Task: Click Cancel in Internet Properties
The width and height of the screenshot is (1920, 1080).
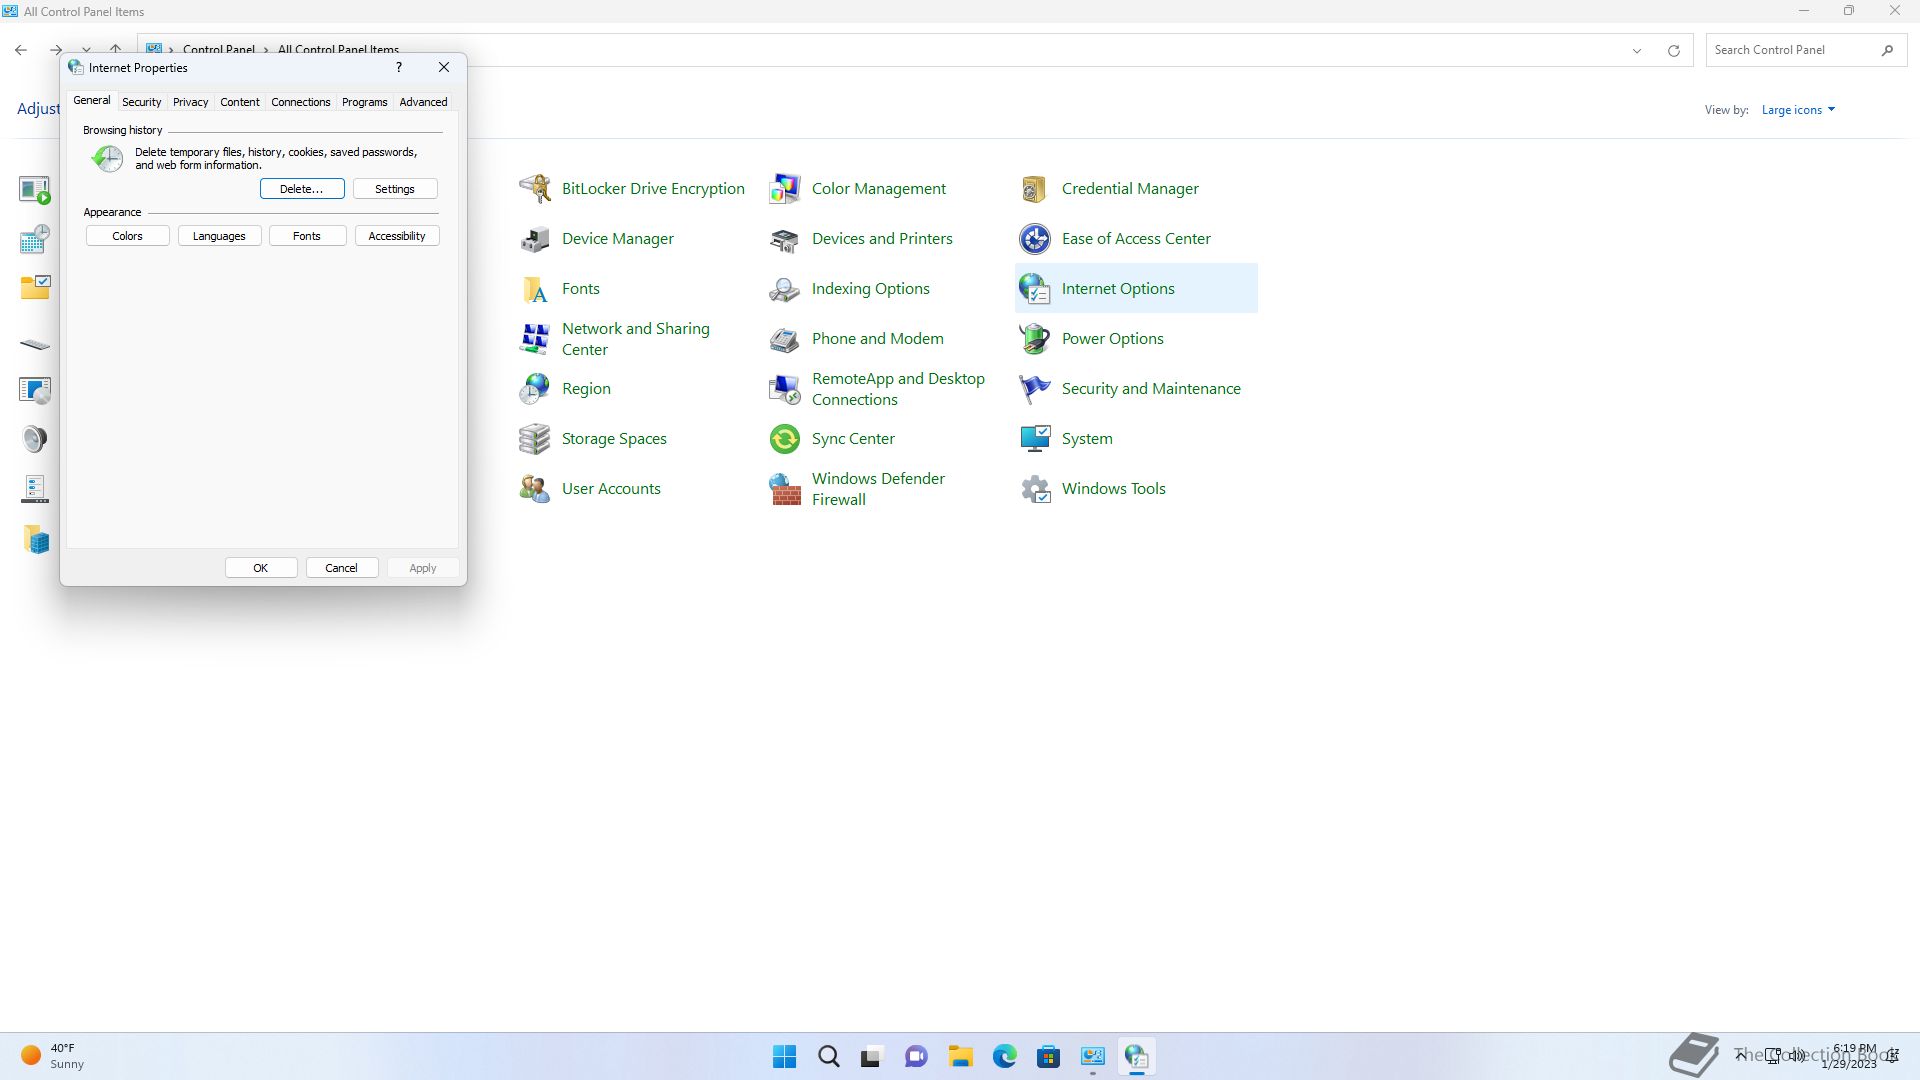Action: click(x=341, y=568)
